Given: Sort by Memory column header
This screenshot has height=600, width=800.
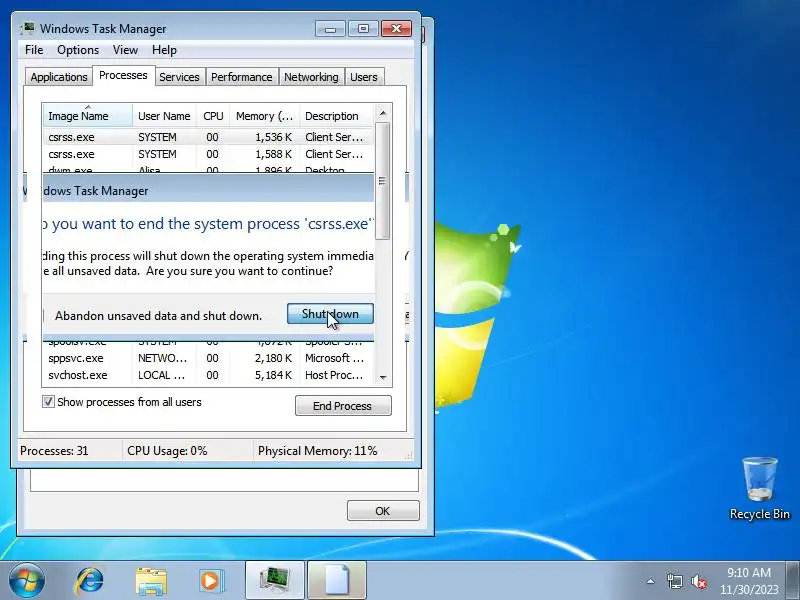Looking at the screenshot, I should (264, 116).
